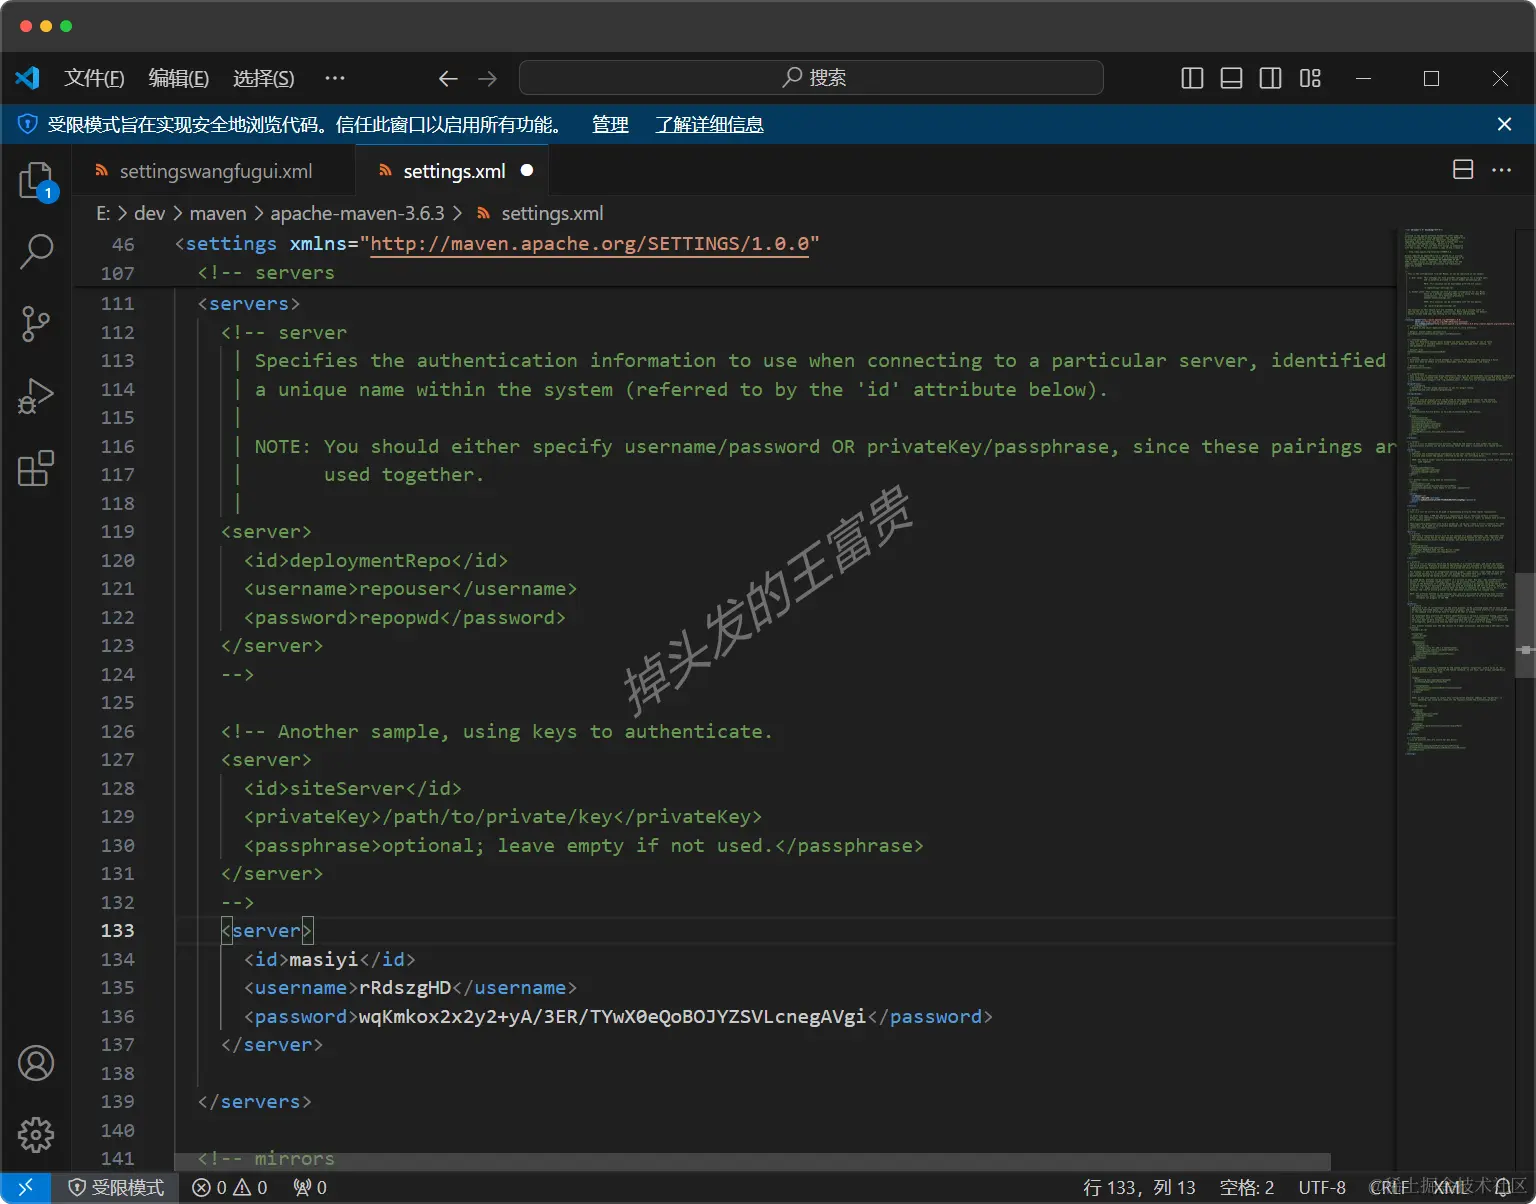
Task: Click the VS Code logo icon
Action: coord(28,78)
